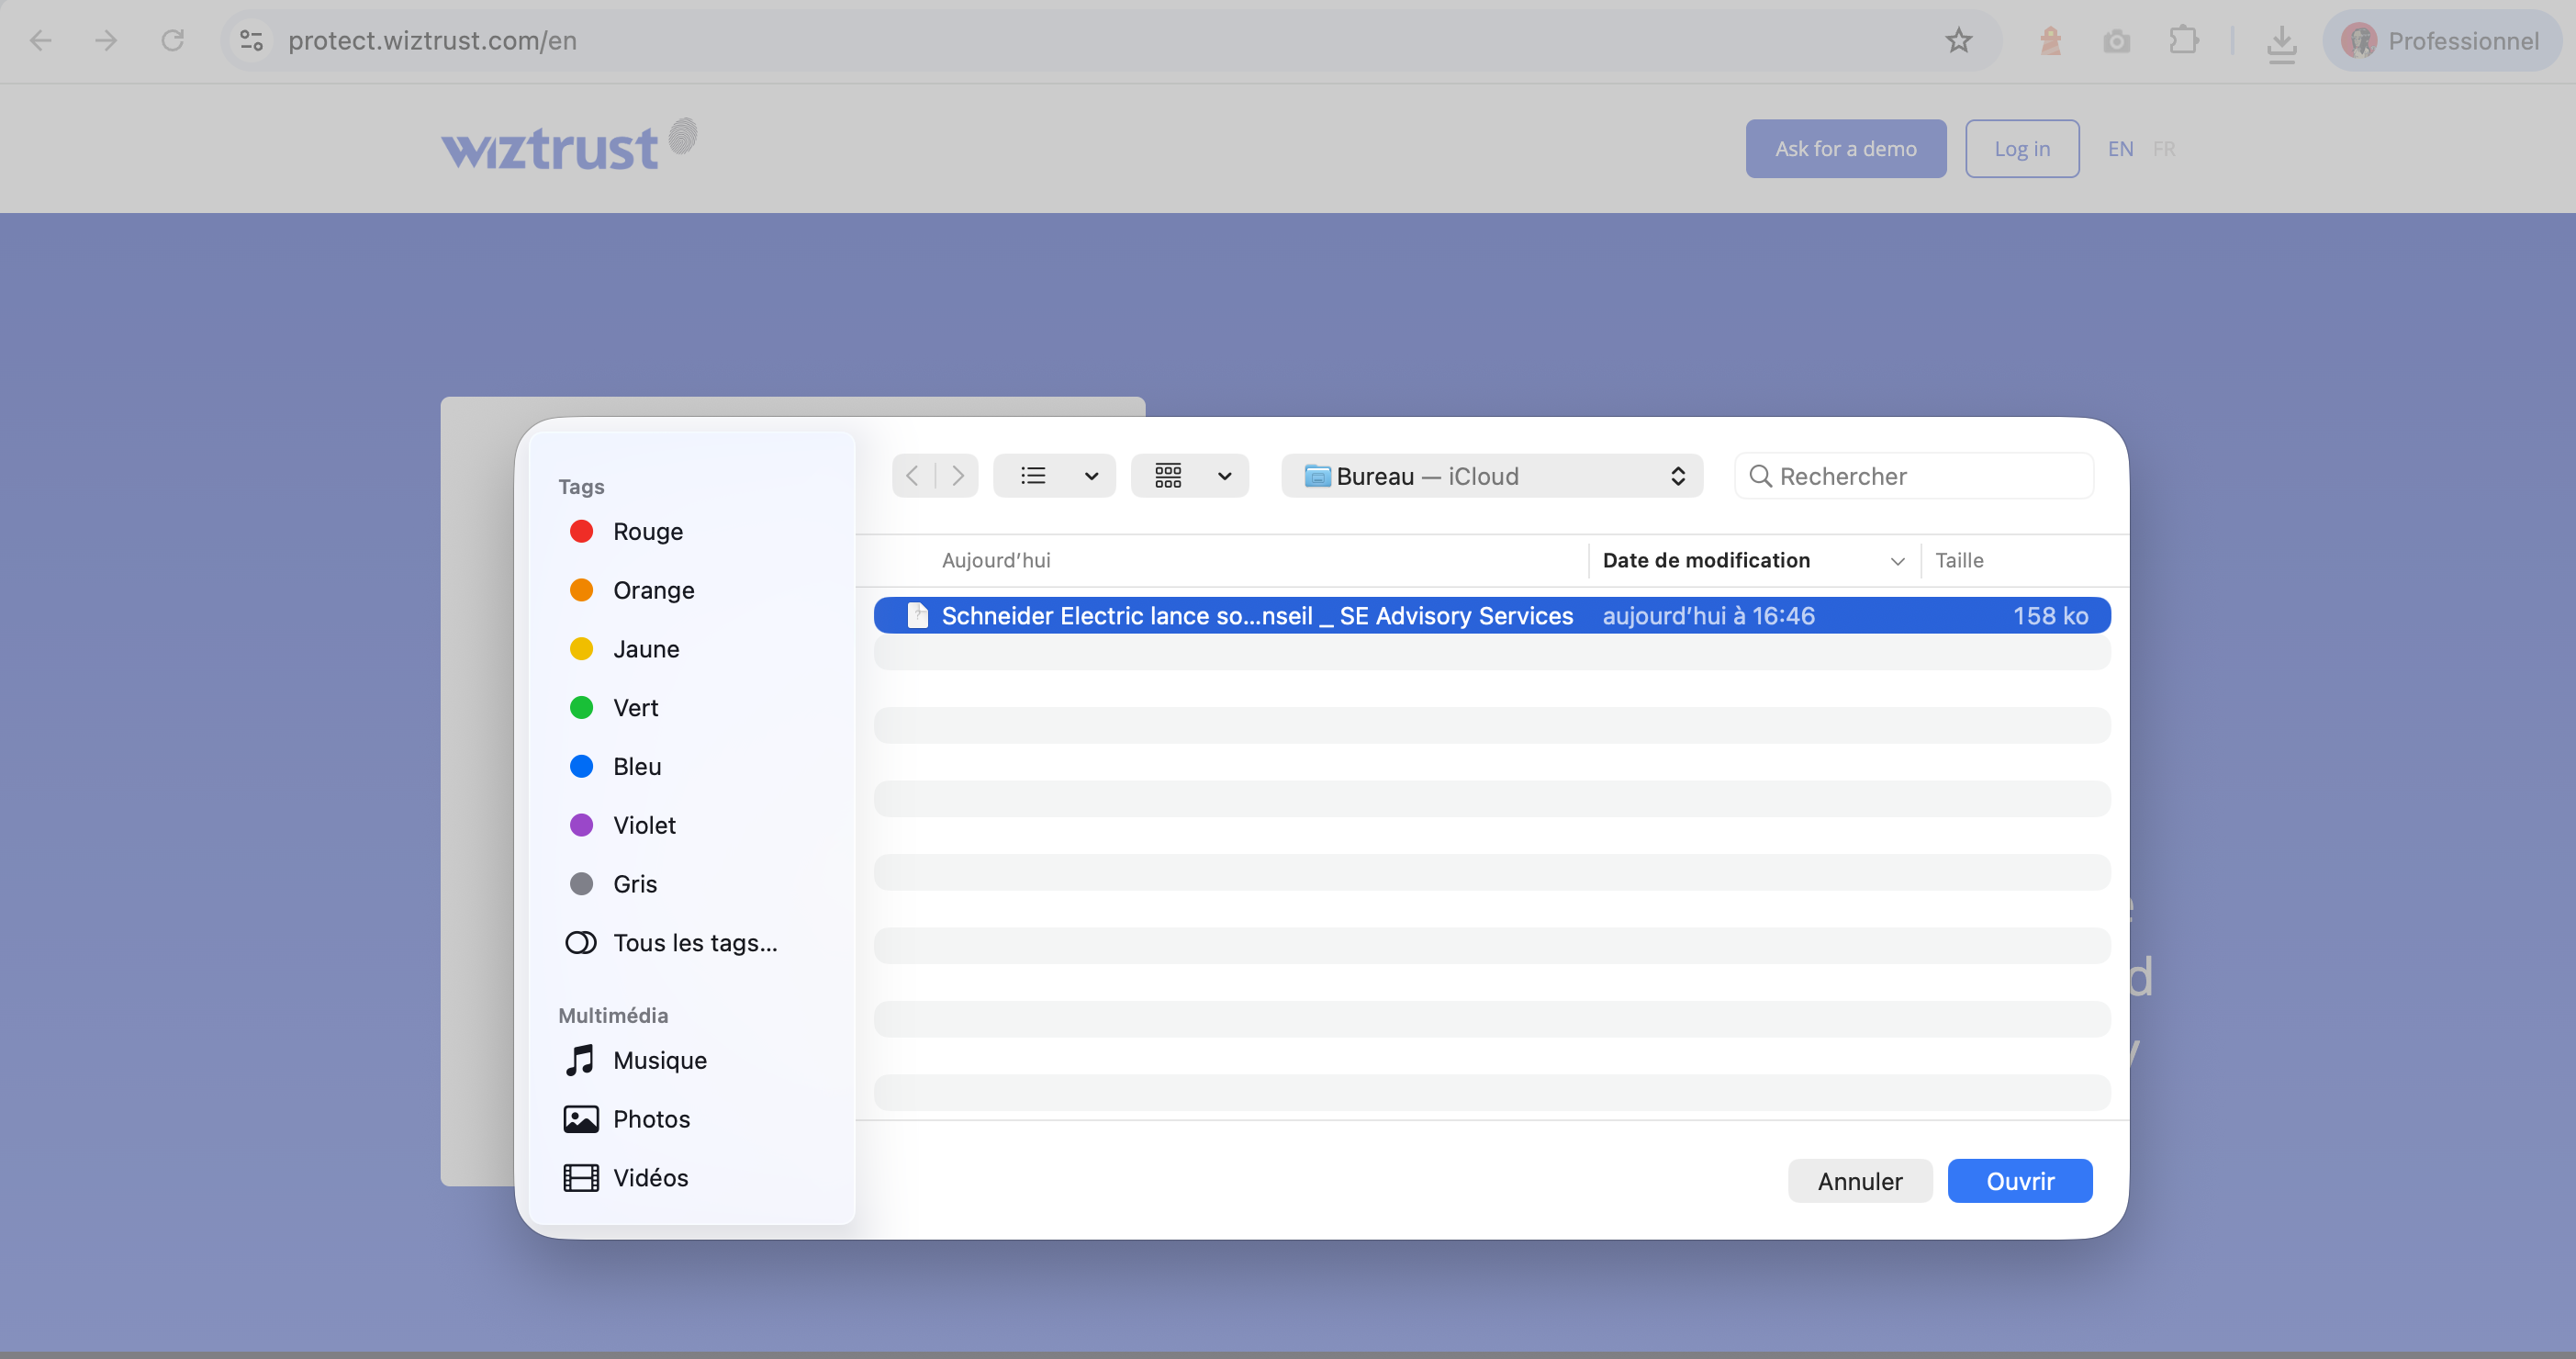The height and width of the screenshot is (1359, 2576).
Task: Select the Rouge color tag
Action: (647, 531)
